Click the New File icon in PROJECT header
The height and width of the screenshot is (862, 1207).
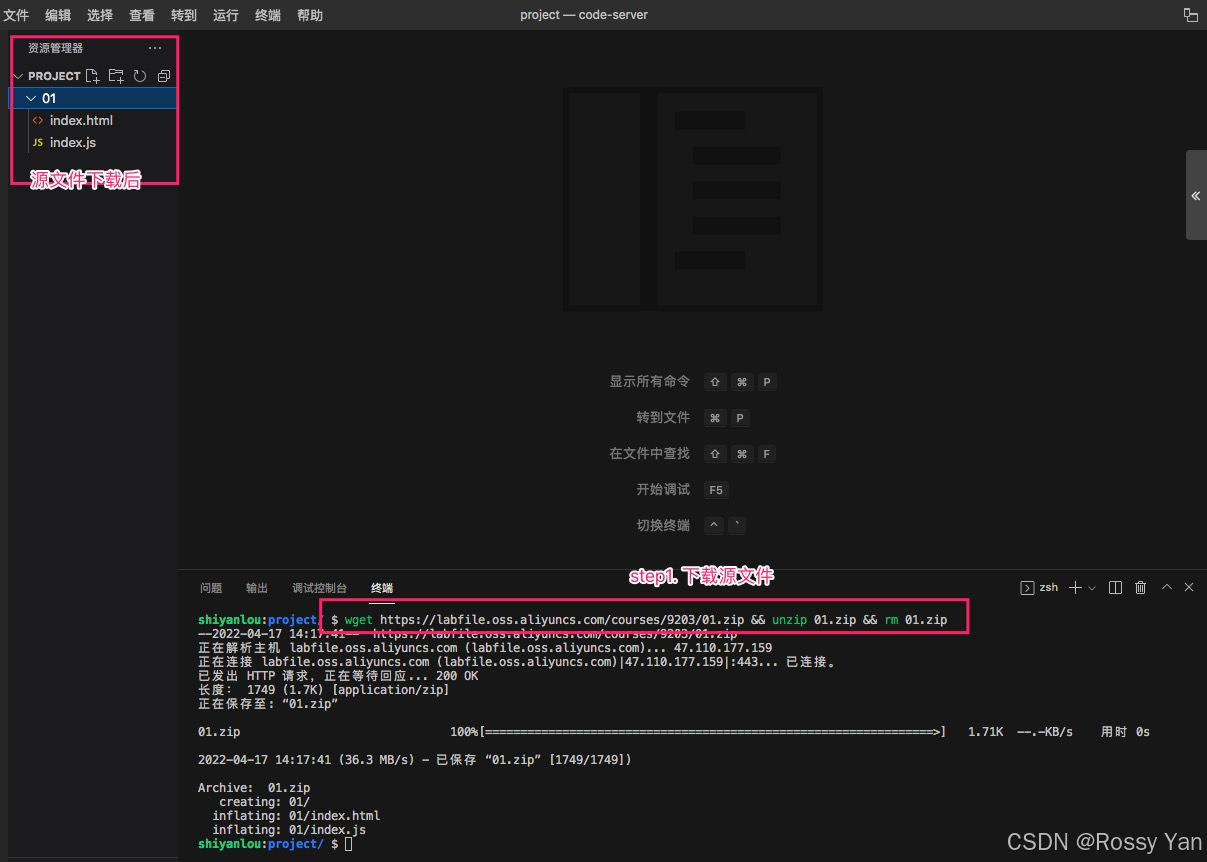(x=93, y=76)
